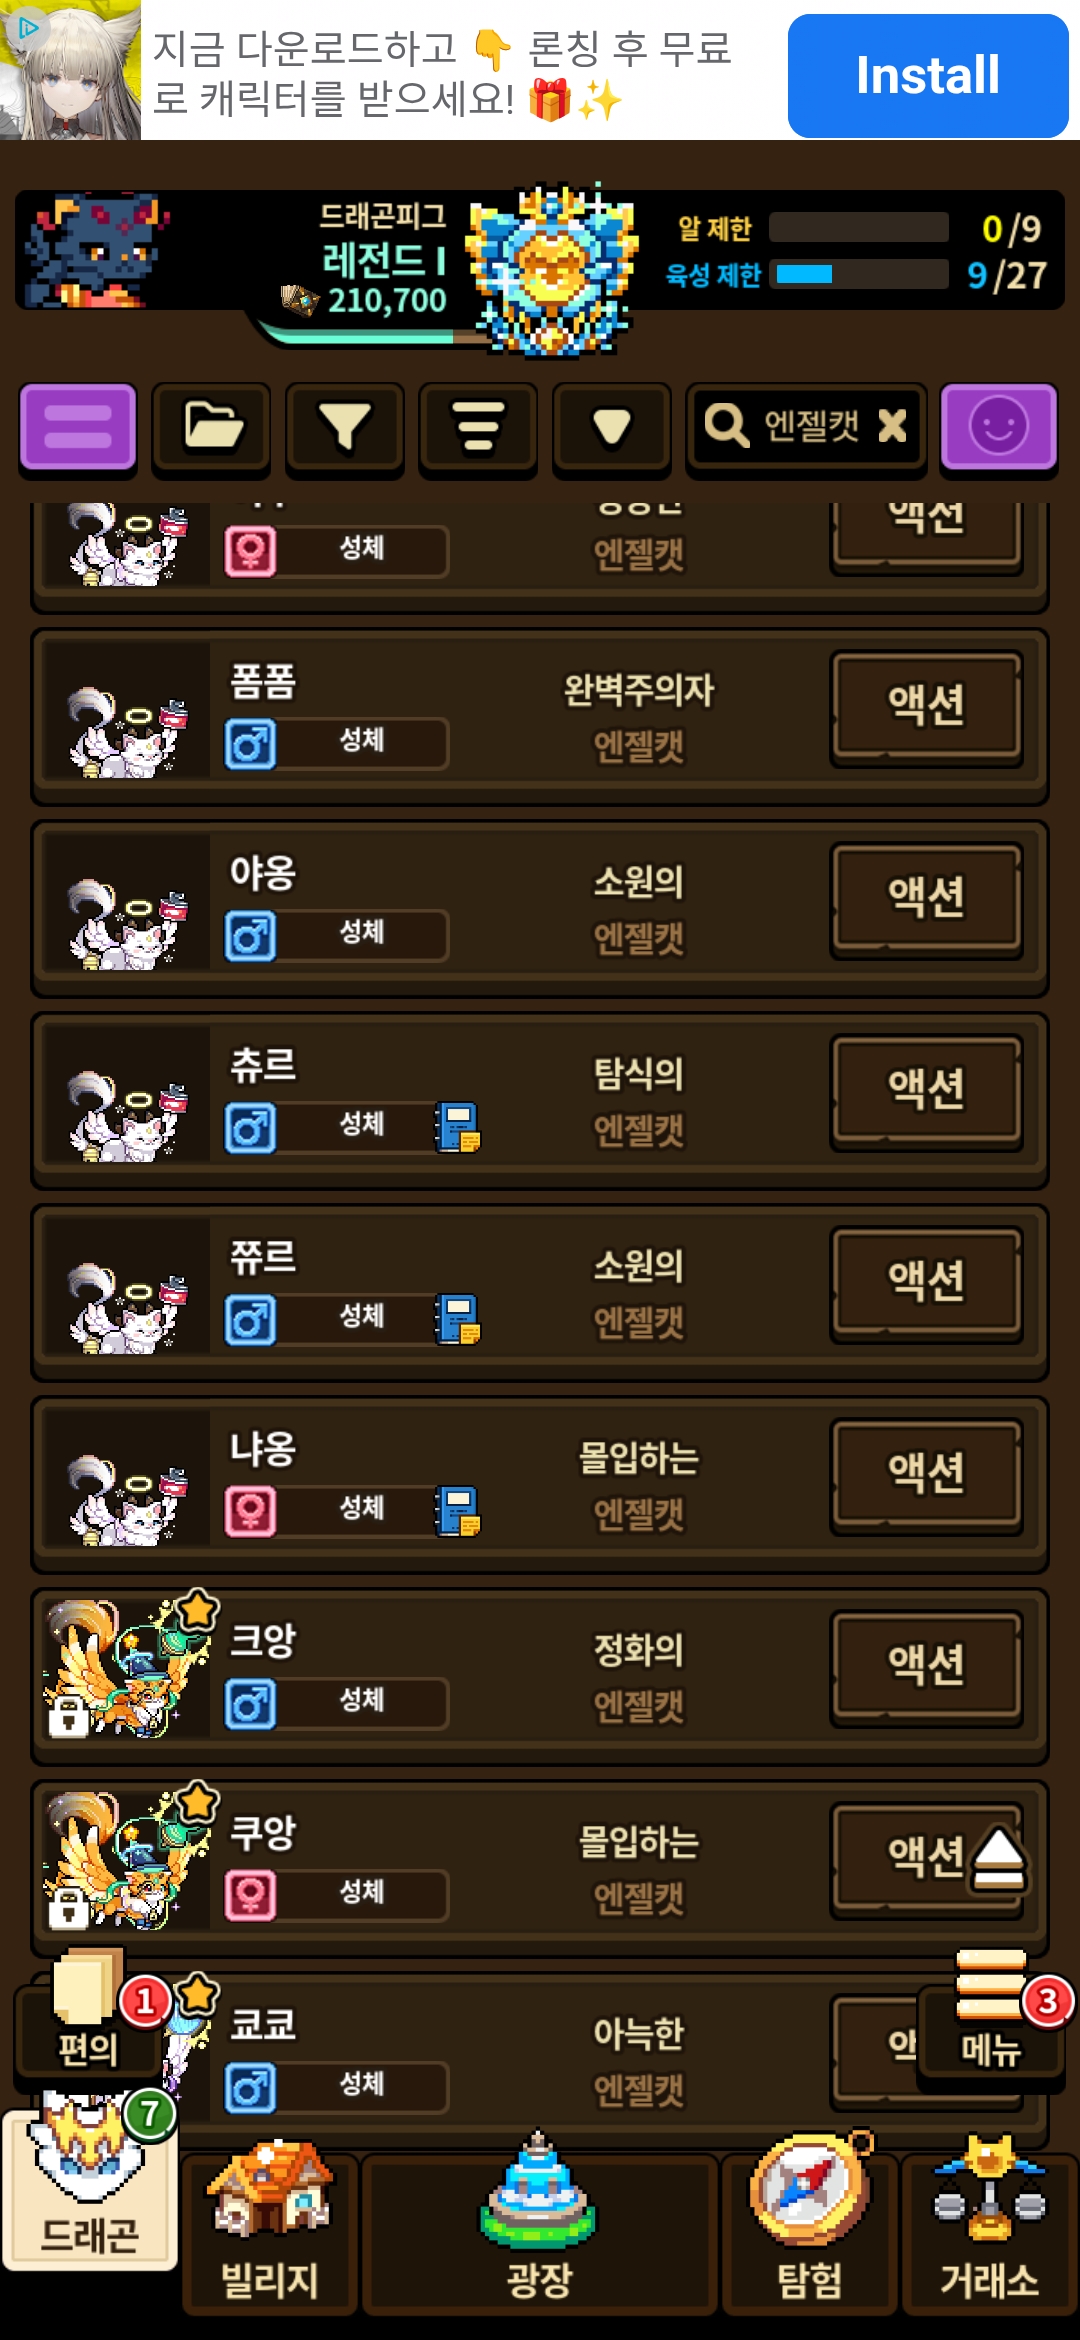Image resolution: width=1080 pixels, height=2340 pixels.
Task: Open the folder icon in toolbar
Action: 211,427
